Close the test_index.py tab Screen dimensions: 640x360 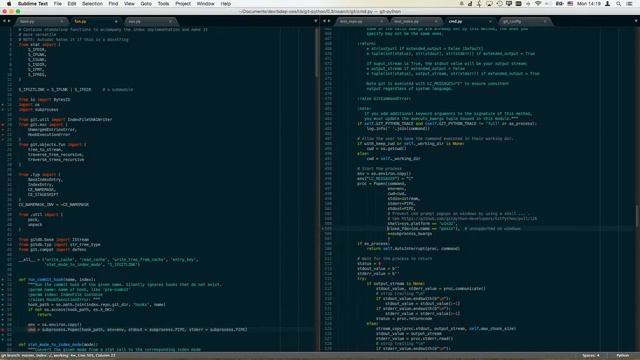[436, 21]
